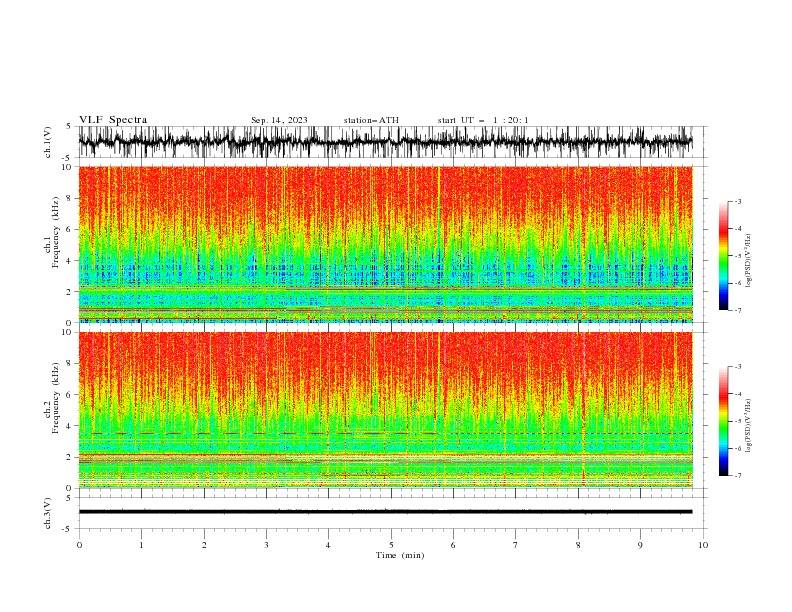This screenshot has width=792, height=612.
Task: Click the 'ch.2 Frequency (kHz)' axis label
Action: (52, 398)
